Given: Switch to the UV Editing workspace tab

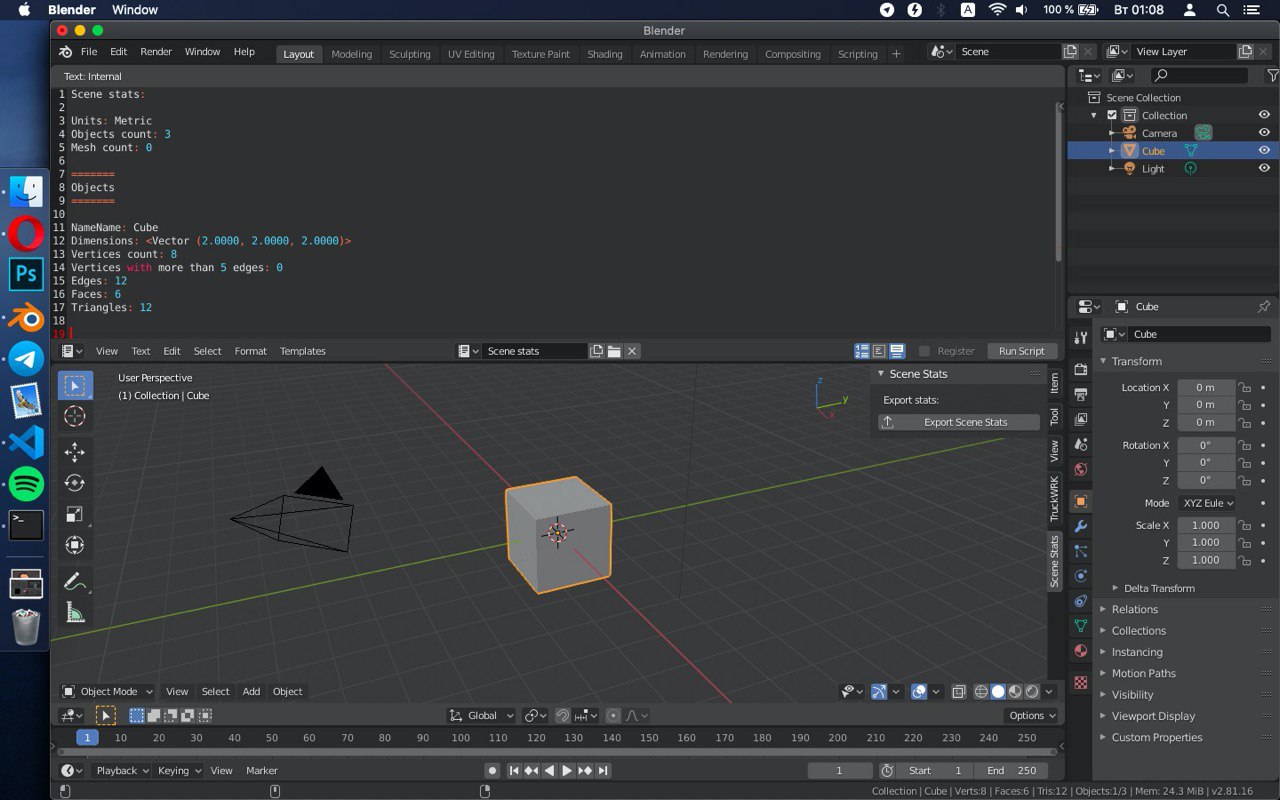Looking at the screenshot, I should coord(471,54).
